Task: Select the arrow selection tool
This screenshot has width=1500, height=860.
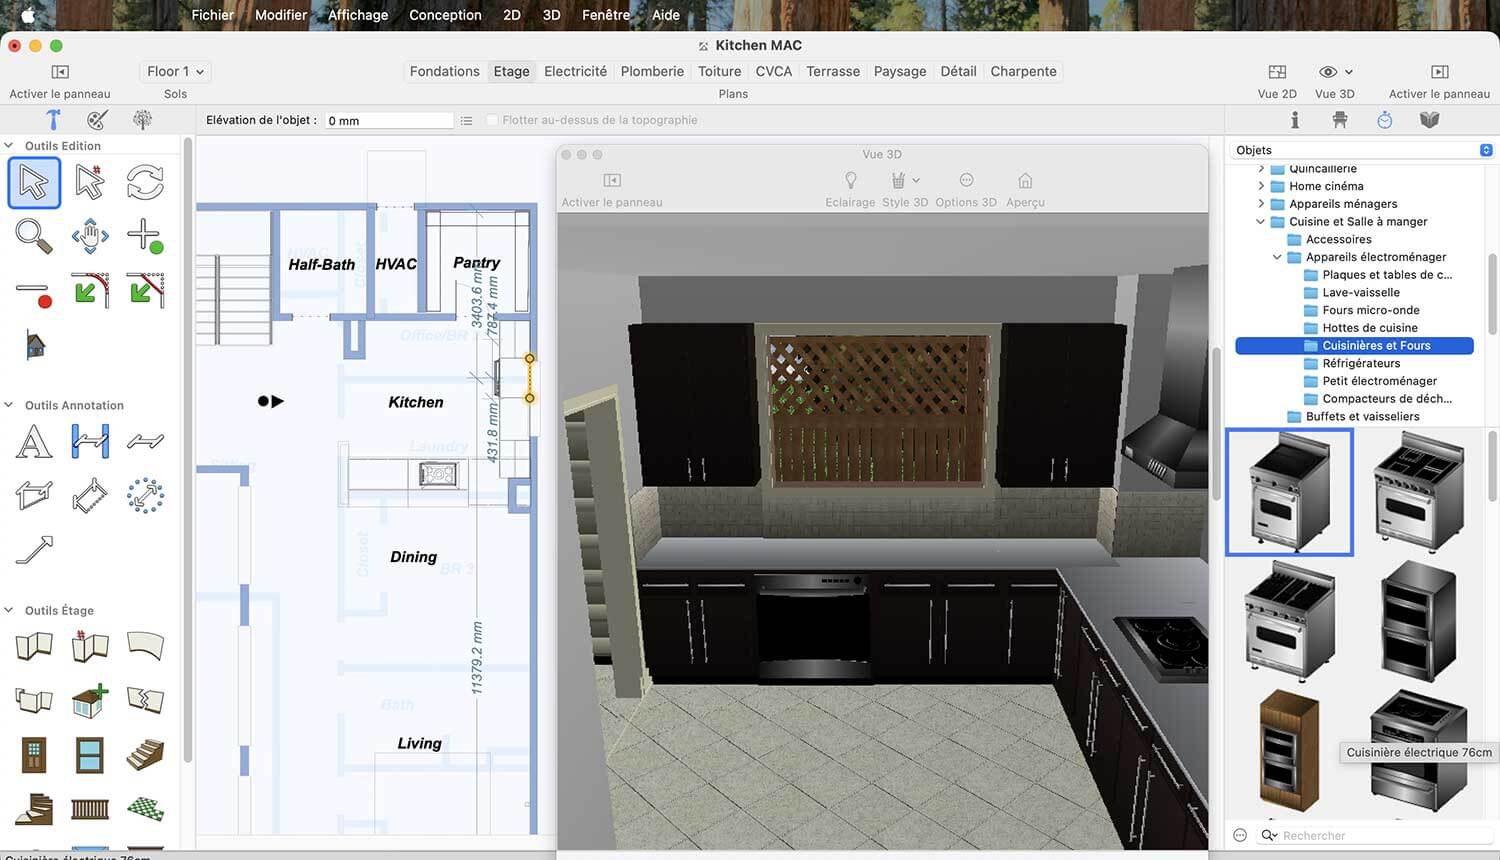Action: [x=34, y=183]
